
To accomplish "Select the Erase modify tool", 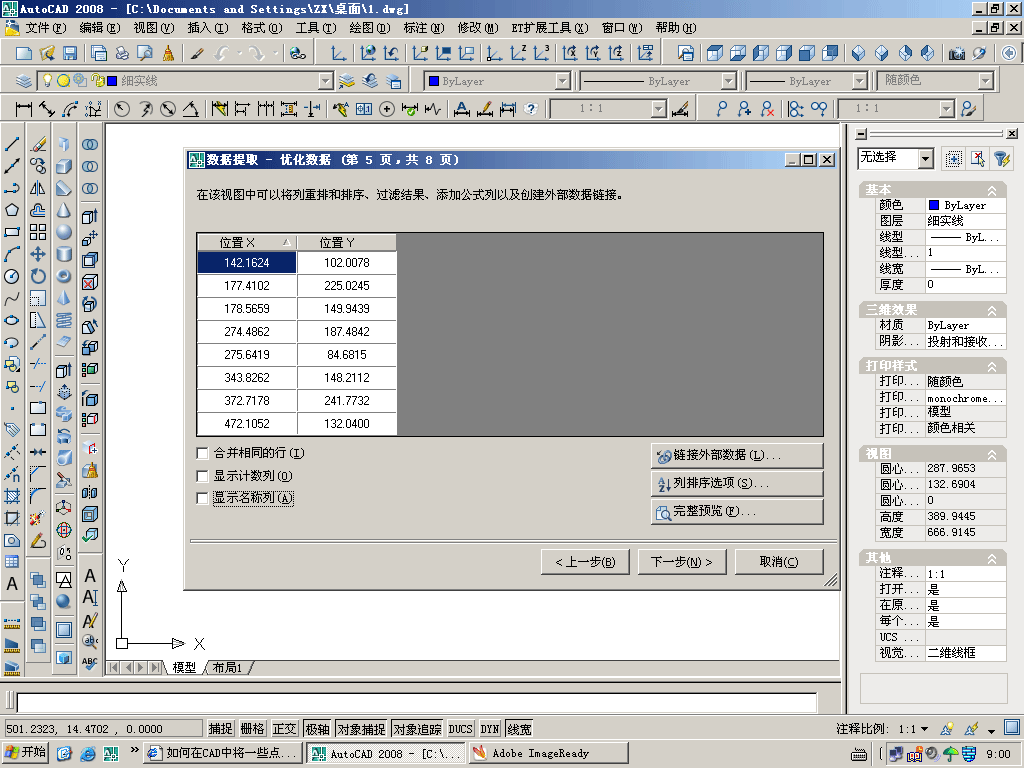I will pos(38,144).
